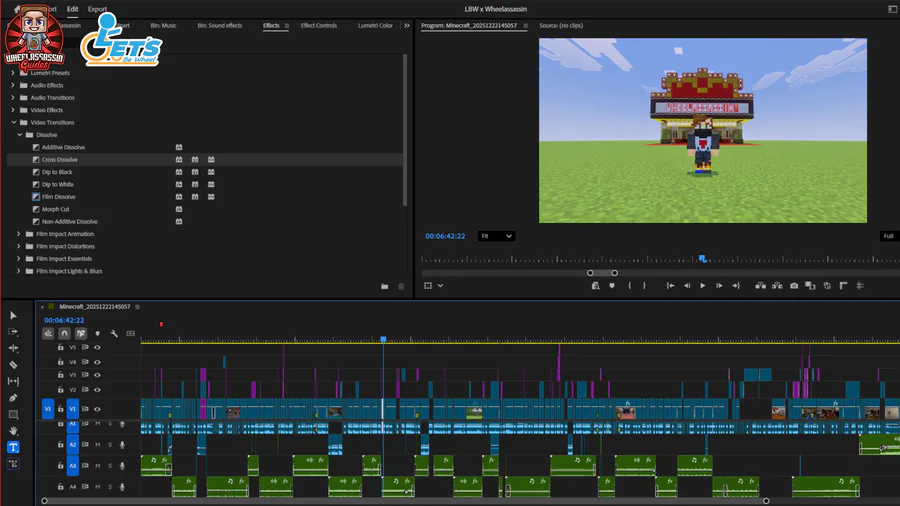This screenshot has width=900, height=506.
Task: Click the Lift button in program monitor
Action: (x=761, y=286)
